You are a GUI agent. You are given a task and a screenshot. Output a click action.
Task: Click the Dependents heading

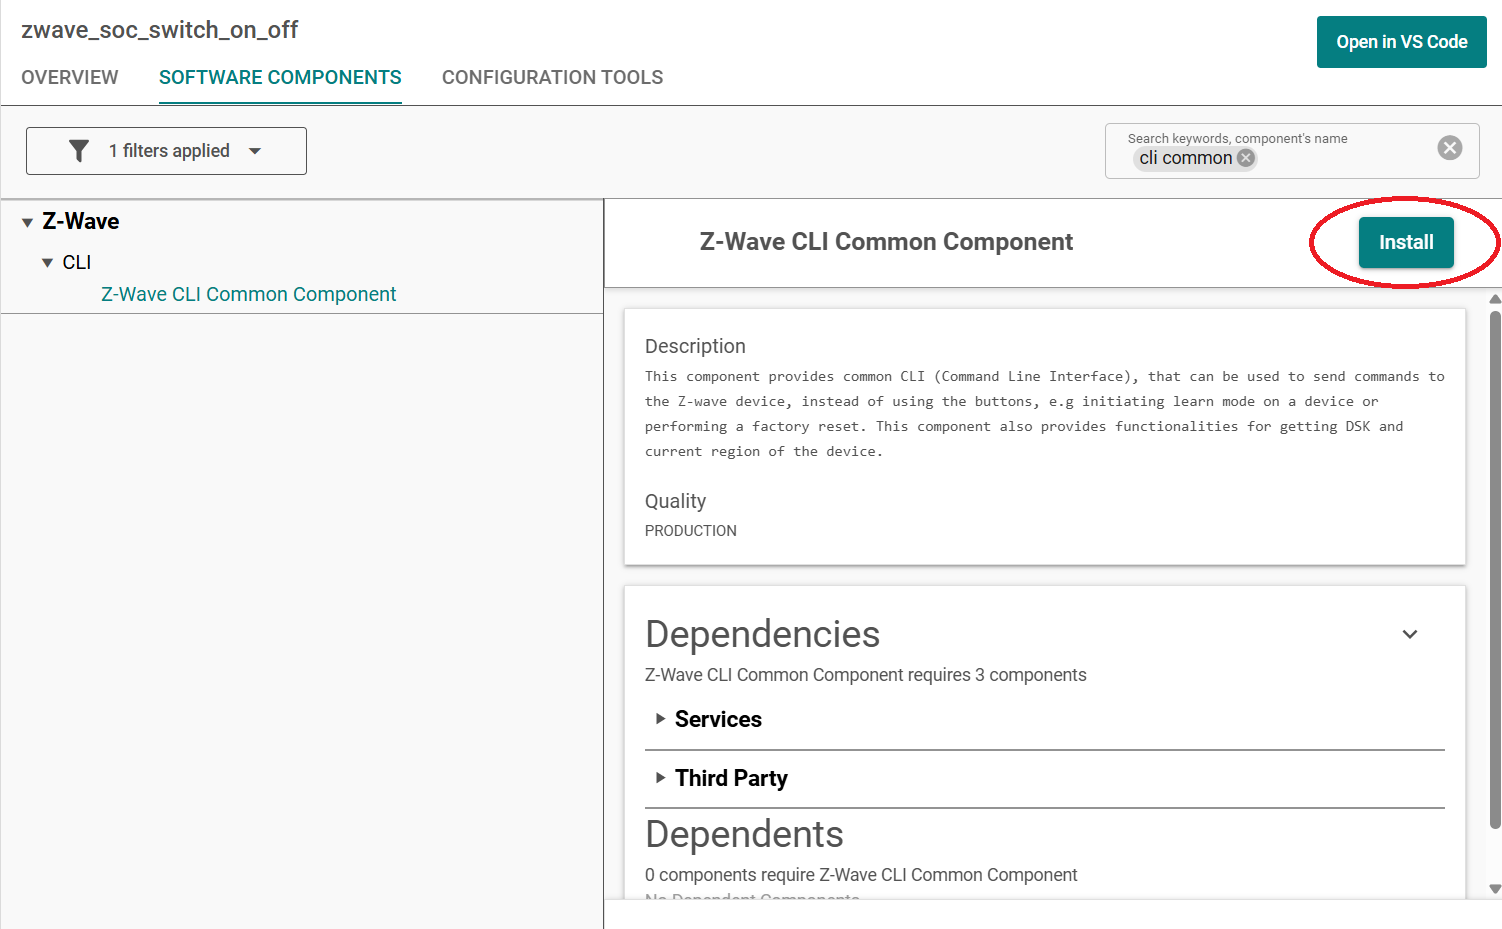coord(745,834)
